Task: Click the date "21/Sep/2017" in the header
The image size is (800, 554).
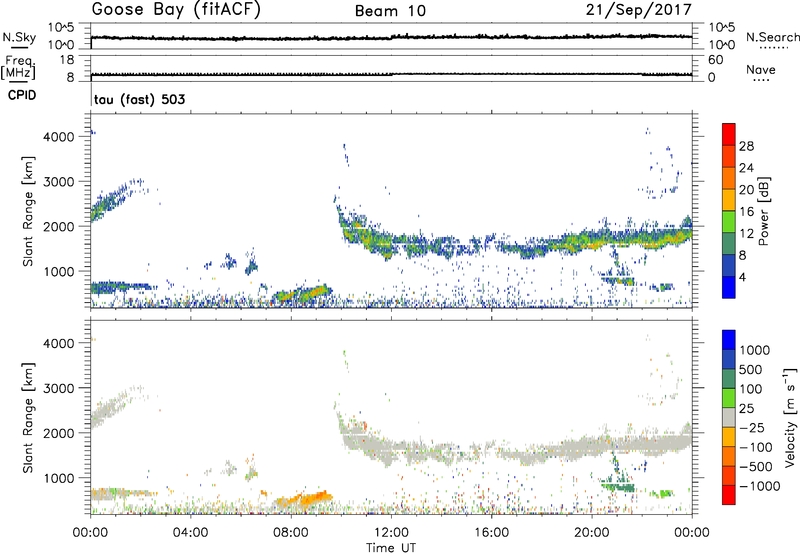Action: click(639, 10)
